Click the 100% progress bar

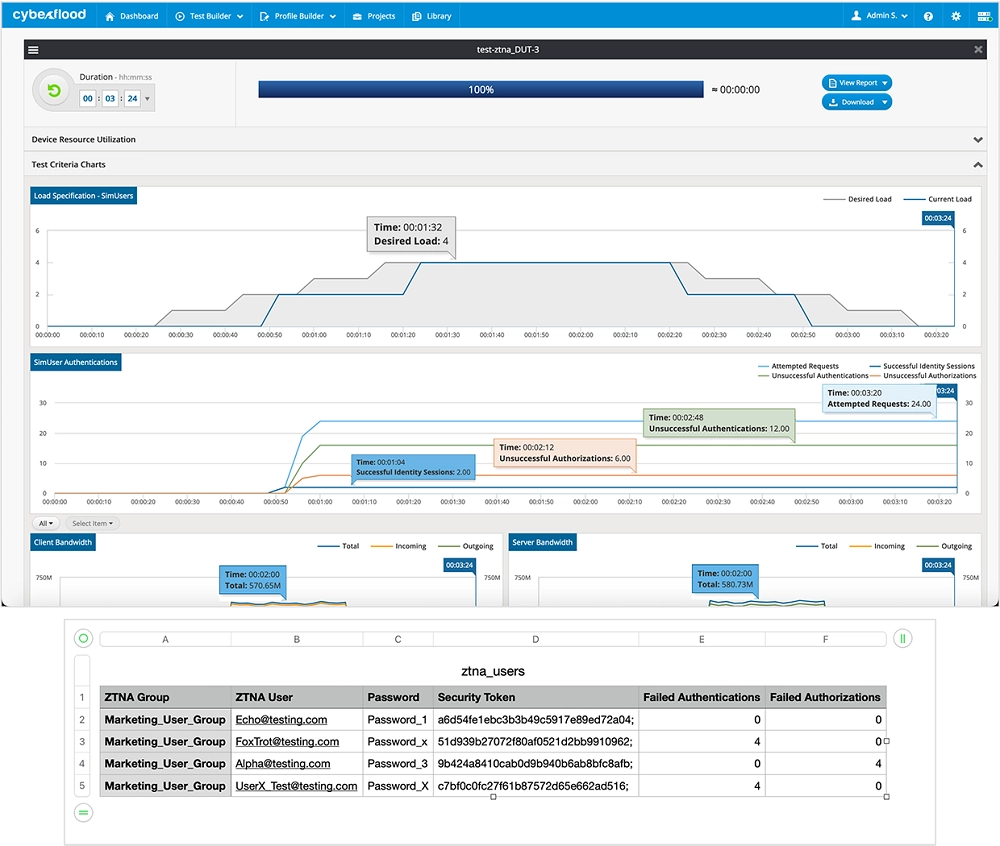tap(480, 90)
